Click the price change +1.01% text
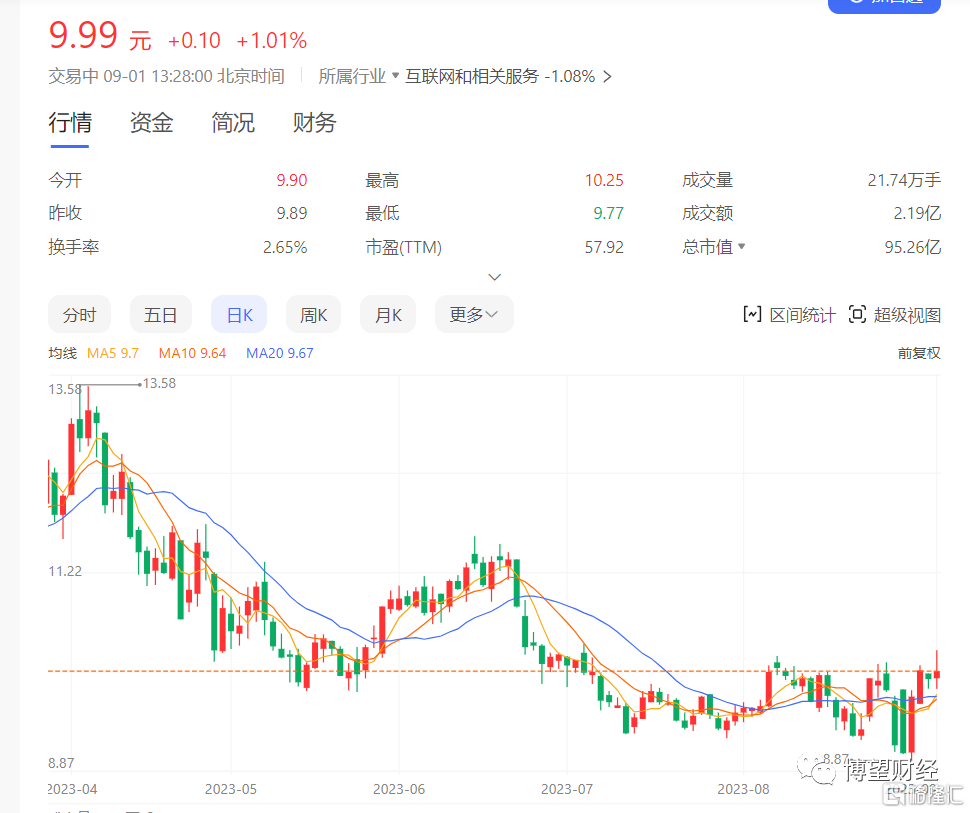 pyautogui.click(x=272, y=41)
